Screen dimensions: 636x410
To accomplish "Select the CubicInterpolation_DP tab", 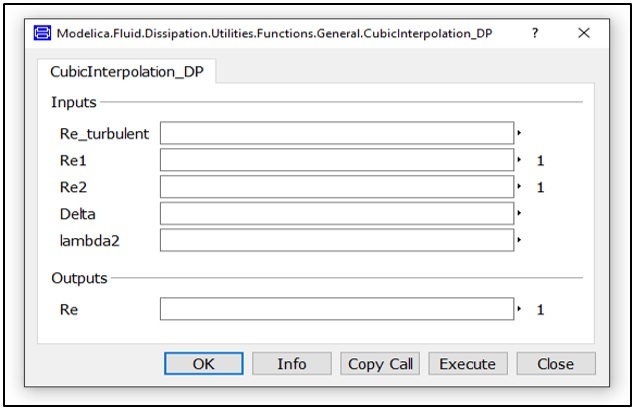I will pyautogui.click(x=127, y=72).
